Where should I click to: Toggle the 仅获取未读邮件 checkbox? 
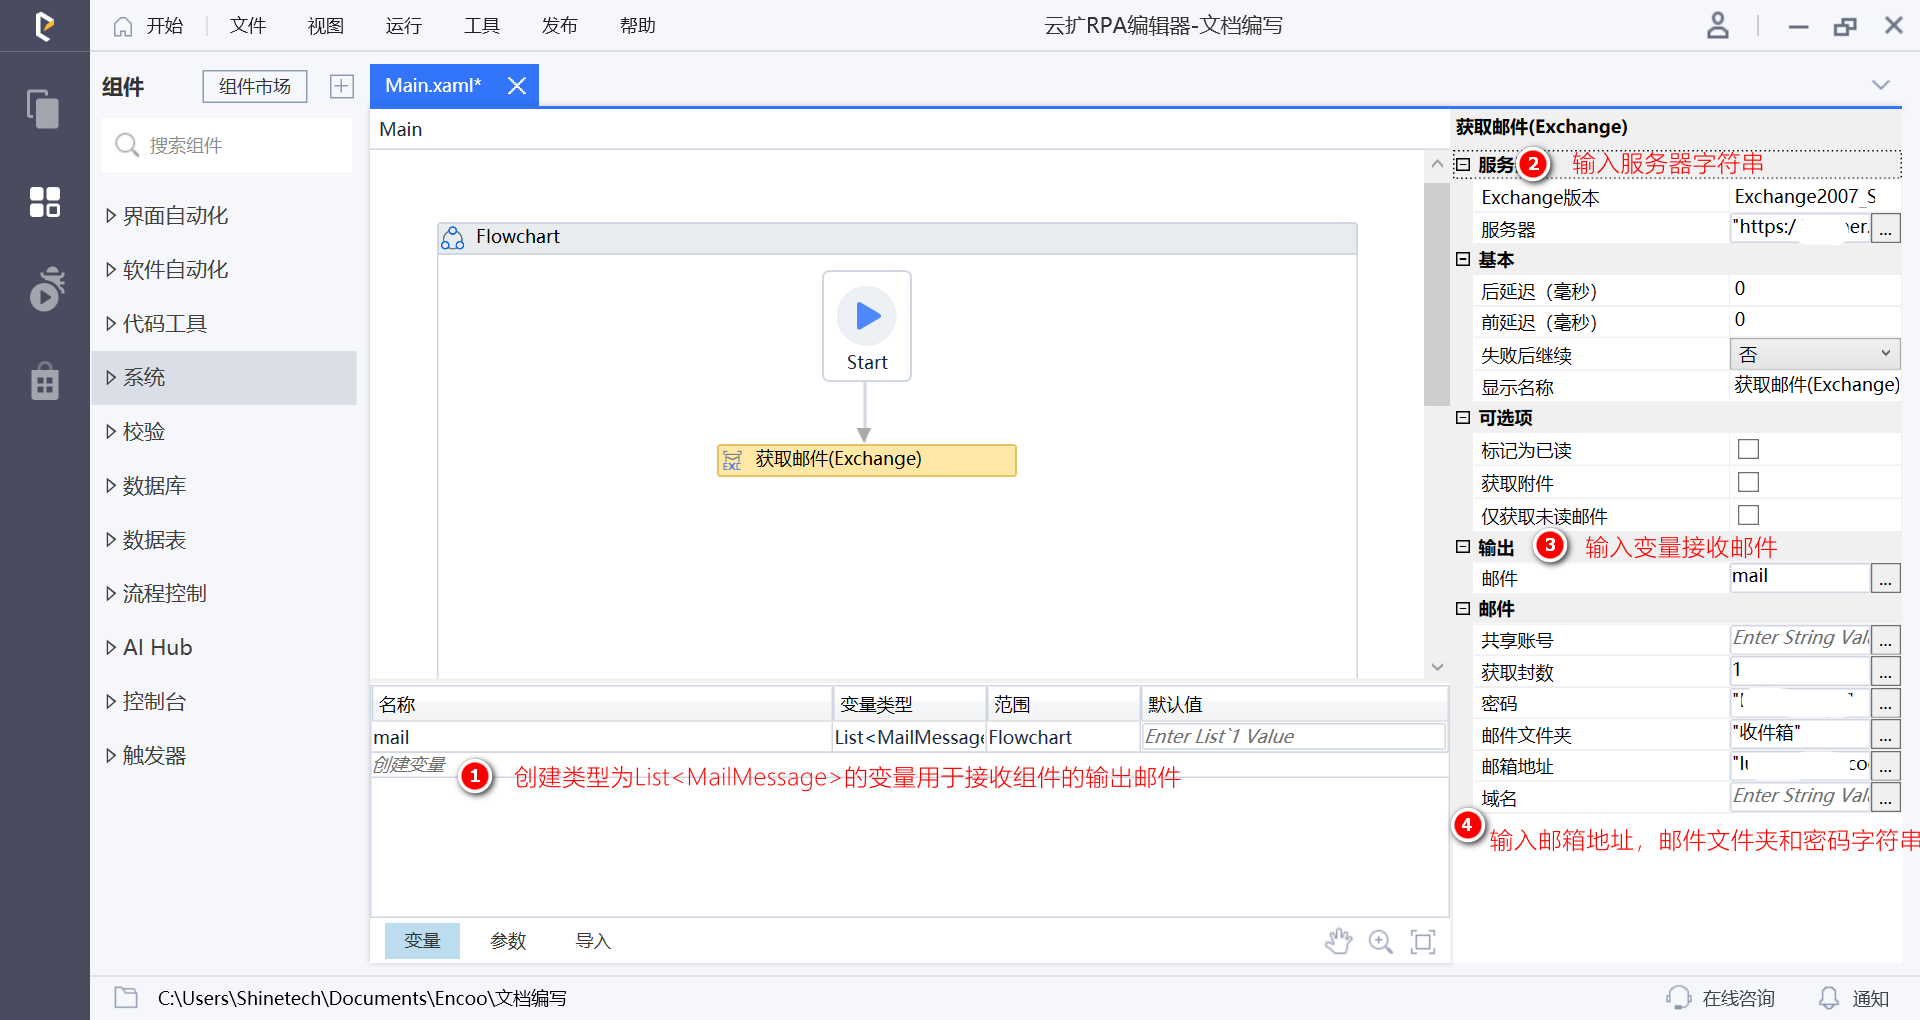pyautogui.click(x=1748, y=515)
